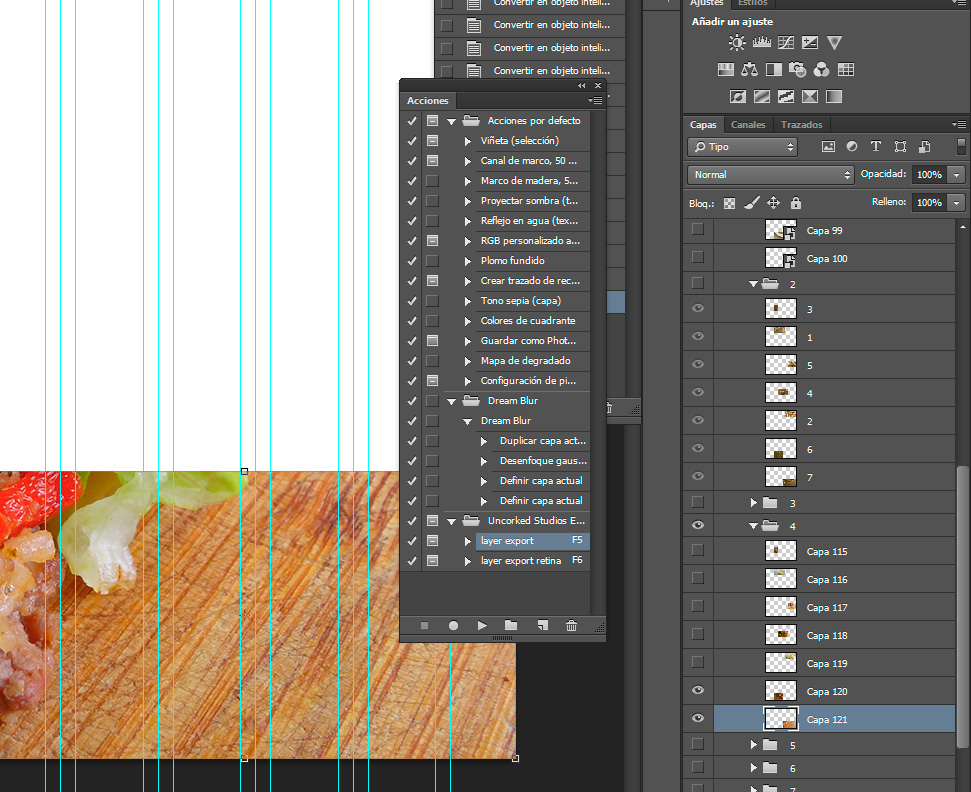Collapse the Acciones por defecto set

point(451,121)
